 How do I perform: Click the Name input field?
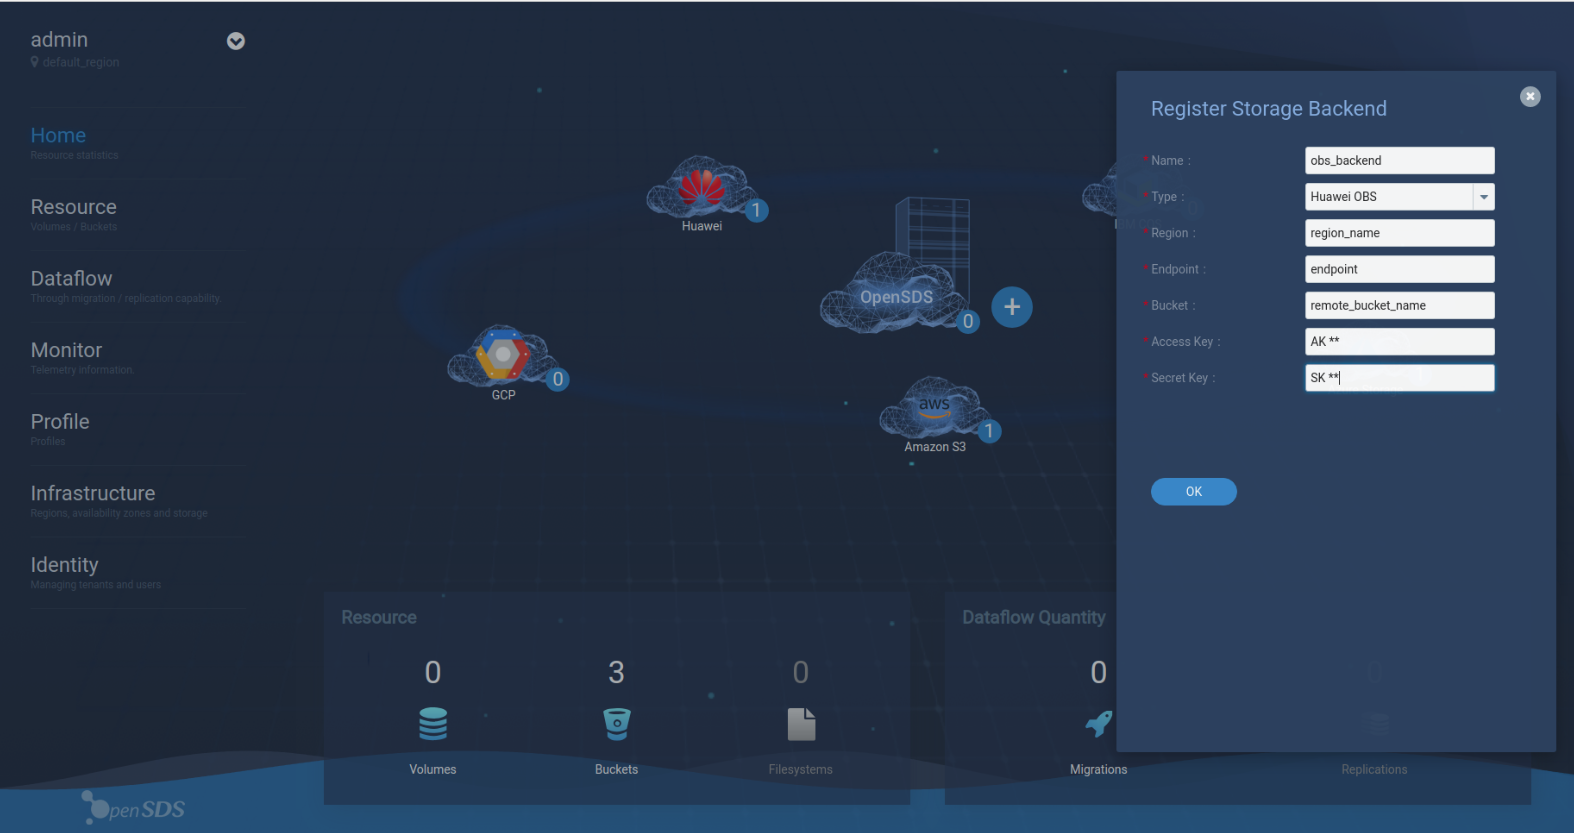[x=1399, y=161]
